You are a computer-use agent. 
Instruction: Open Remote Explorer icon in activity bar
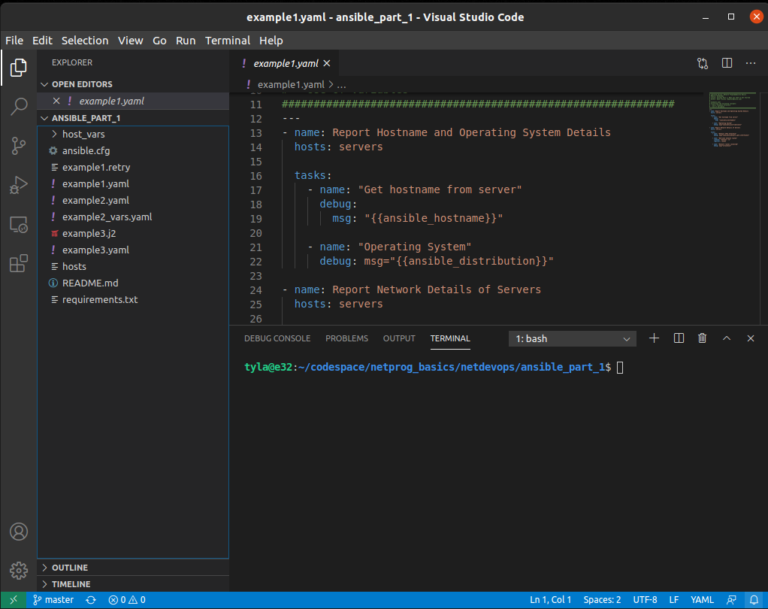point(18,225)
